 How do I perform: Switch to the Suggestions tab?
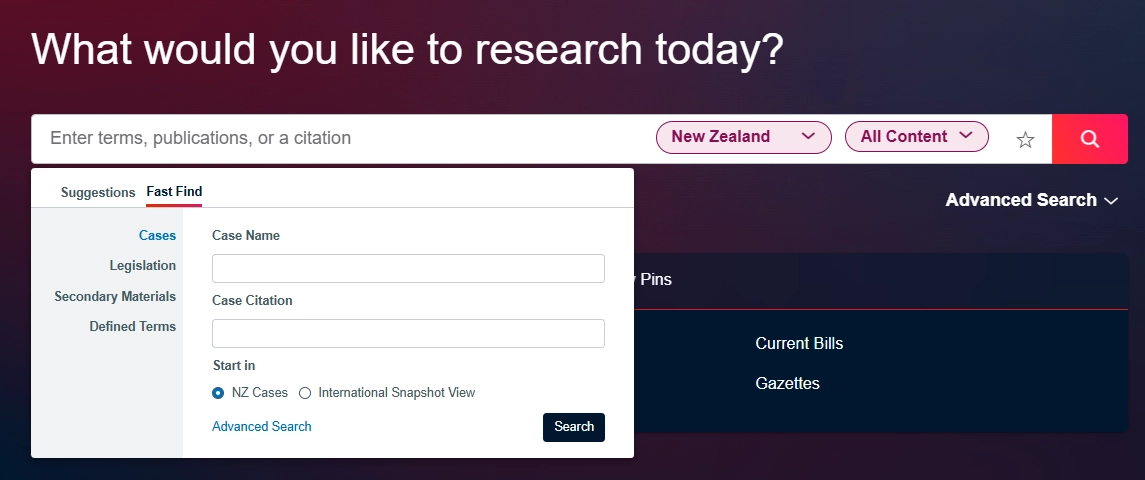click(x=98, y=192)
